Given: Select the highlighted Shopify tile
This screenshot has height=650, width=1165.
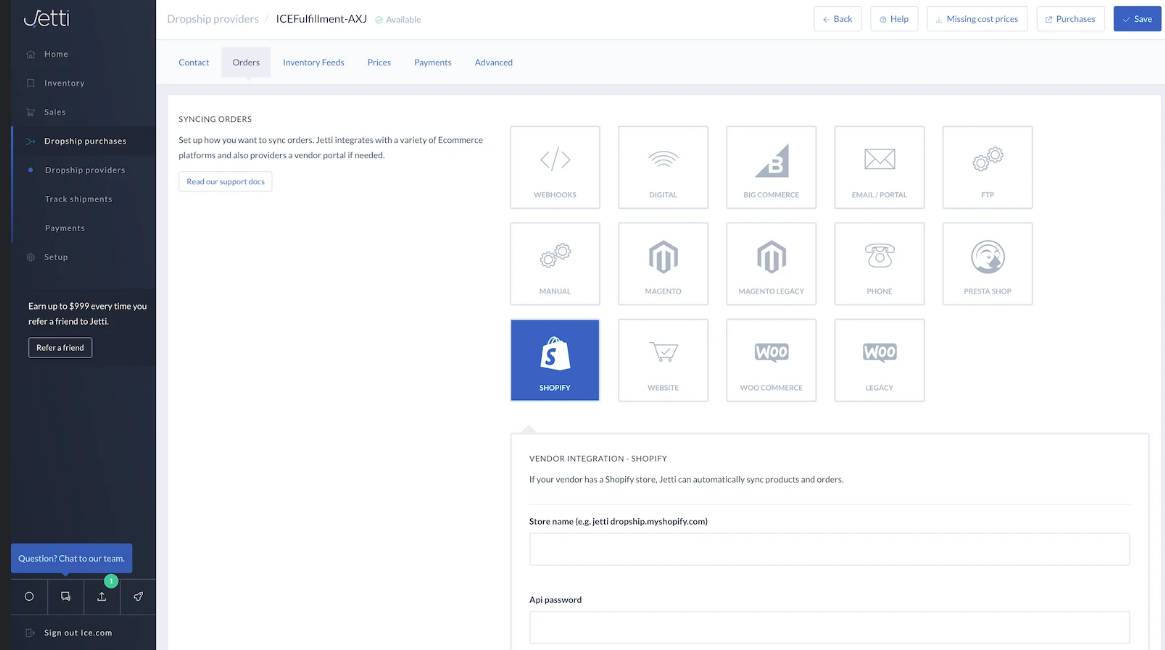Looking at the screenshot, I should point(555,360).
